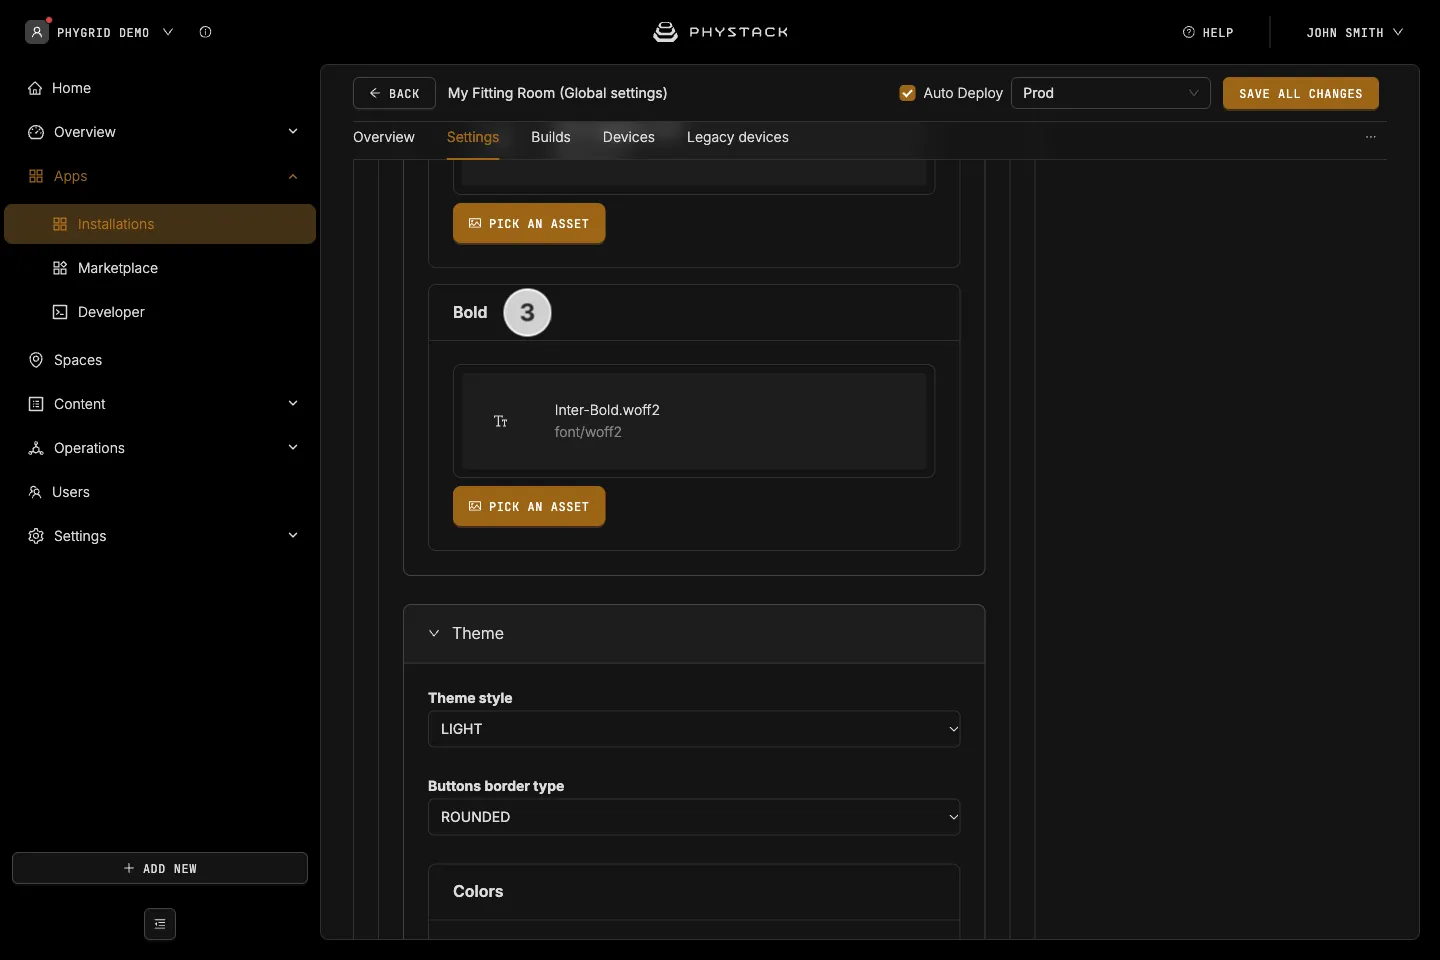Click the Phygrid Demo workspace switcher chevron
Image resolution: width=1440 pixels, height=960 pixels.
pos(168,32)
